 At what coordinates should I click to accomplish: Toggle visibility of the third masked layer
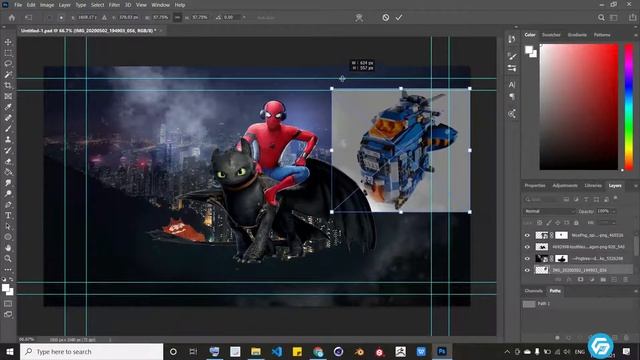527,258
